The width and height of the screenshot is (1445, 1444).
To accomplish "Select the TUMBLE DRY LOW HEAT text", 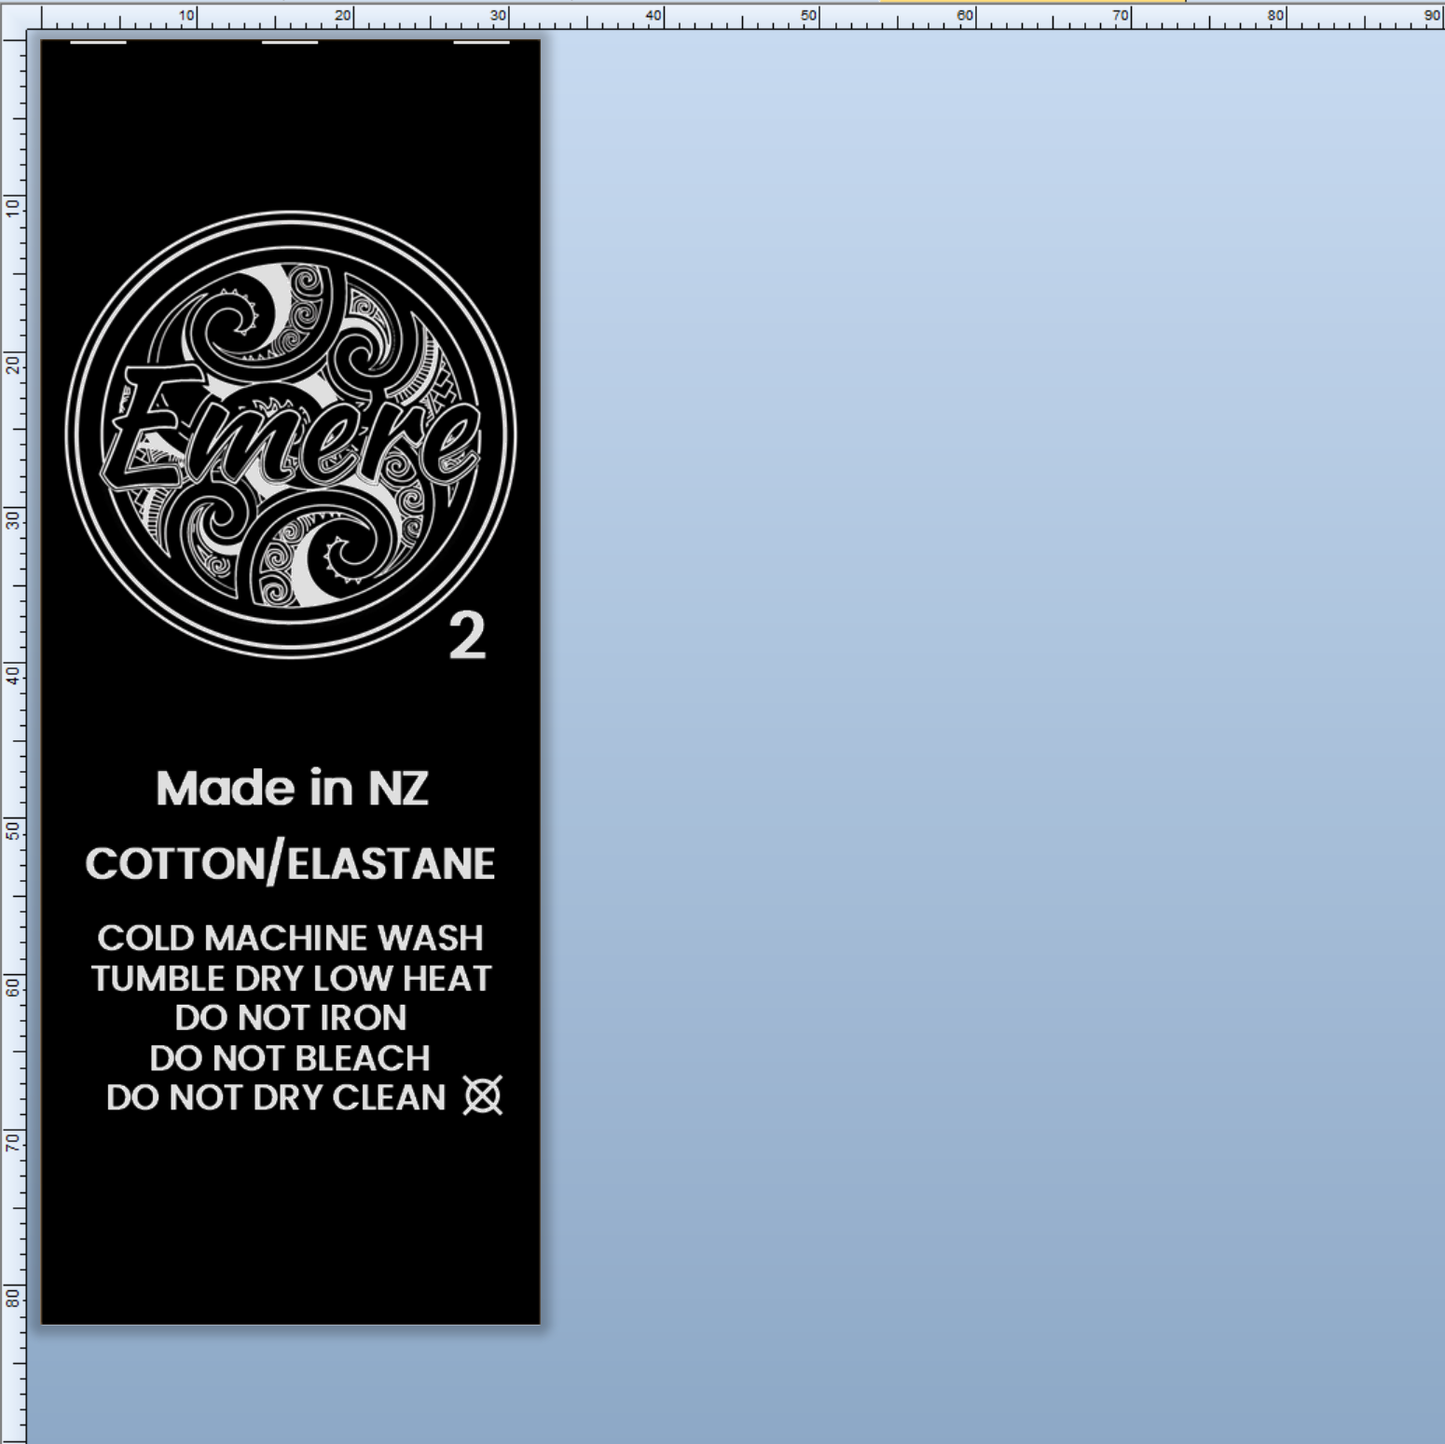I will 289,978.
